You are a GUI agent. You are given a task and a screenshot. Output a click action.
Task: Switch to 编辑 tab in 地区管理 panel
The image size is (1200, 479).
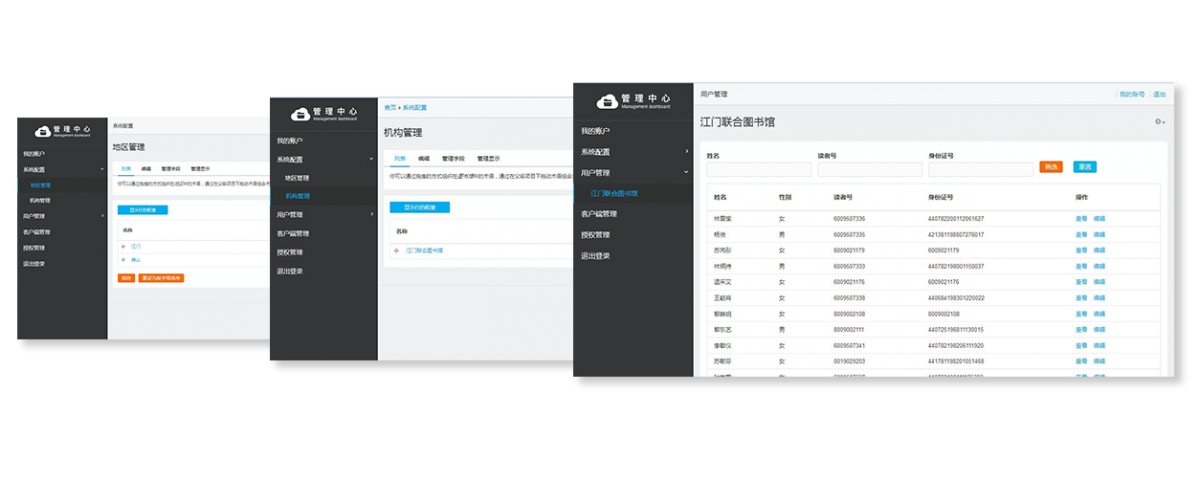pos(146,168)
